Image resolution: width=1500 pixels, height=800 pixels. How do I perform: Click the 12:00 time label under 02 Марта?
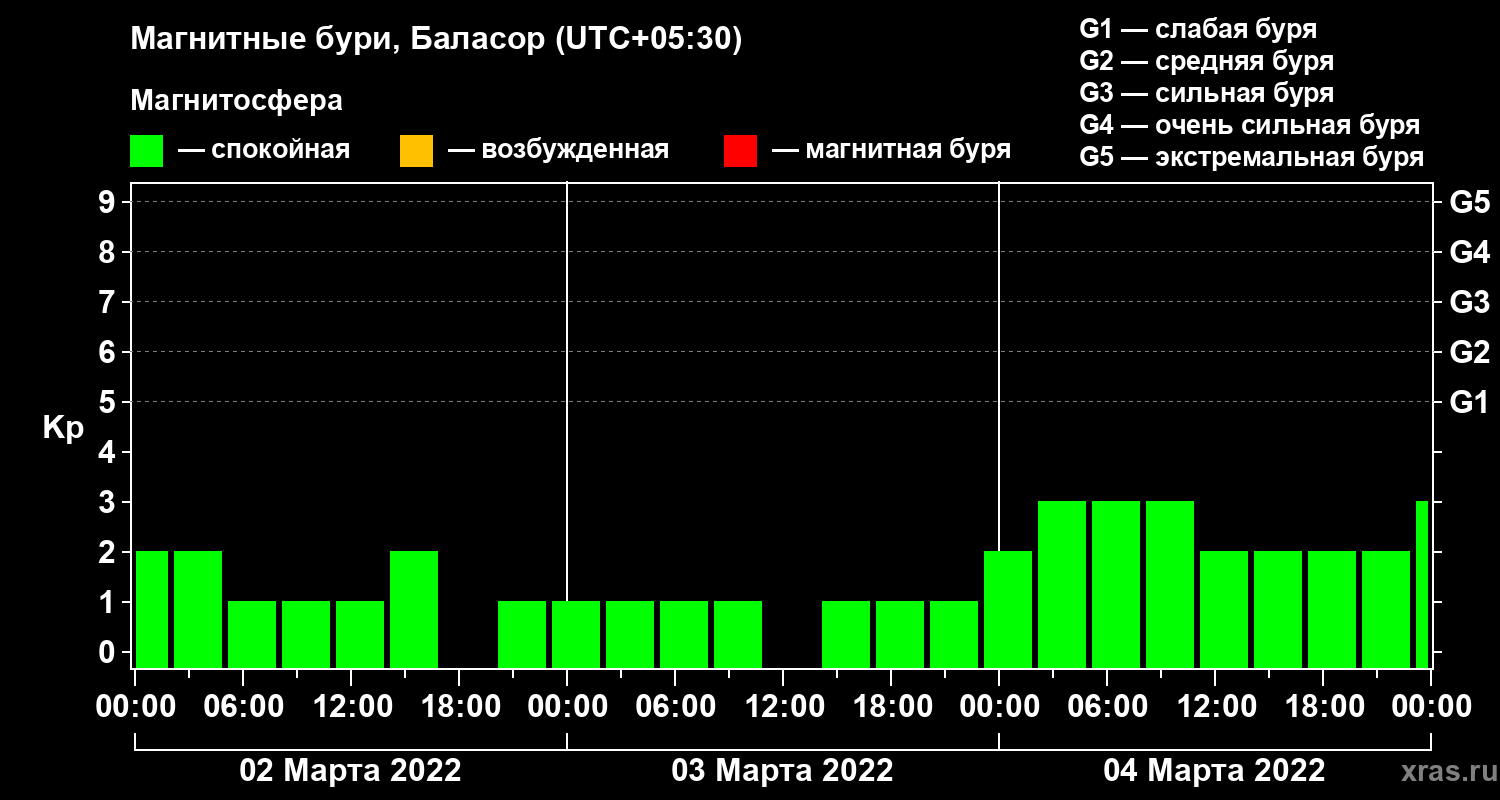351,706
